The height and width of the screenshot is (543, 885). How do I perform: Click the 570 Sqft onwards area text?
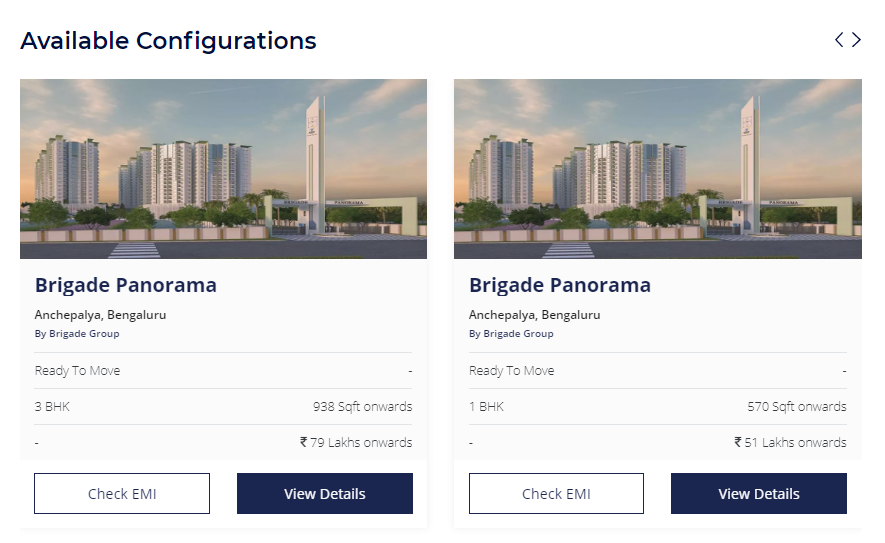click(796, 407)
